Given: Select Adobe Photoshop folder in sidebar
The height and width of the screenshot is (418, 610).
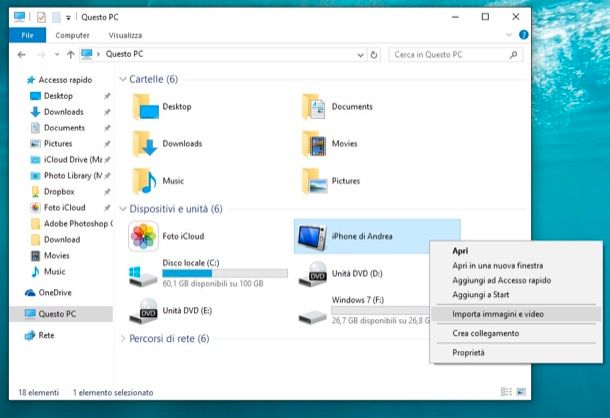Looking at the screenshot, I should click(x=76, y=223).
